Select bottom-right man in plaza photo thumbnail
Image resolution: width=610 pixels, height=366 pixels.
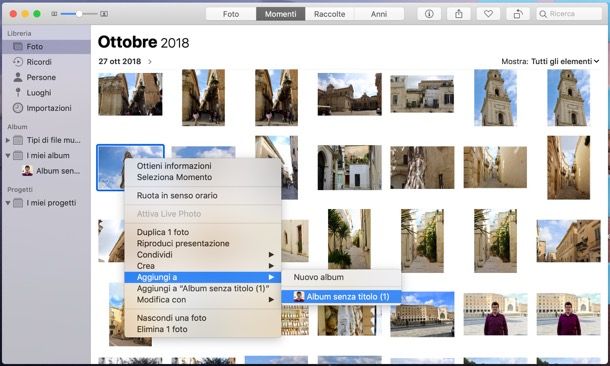pos(568,314)
